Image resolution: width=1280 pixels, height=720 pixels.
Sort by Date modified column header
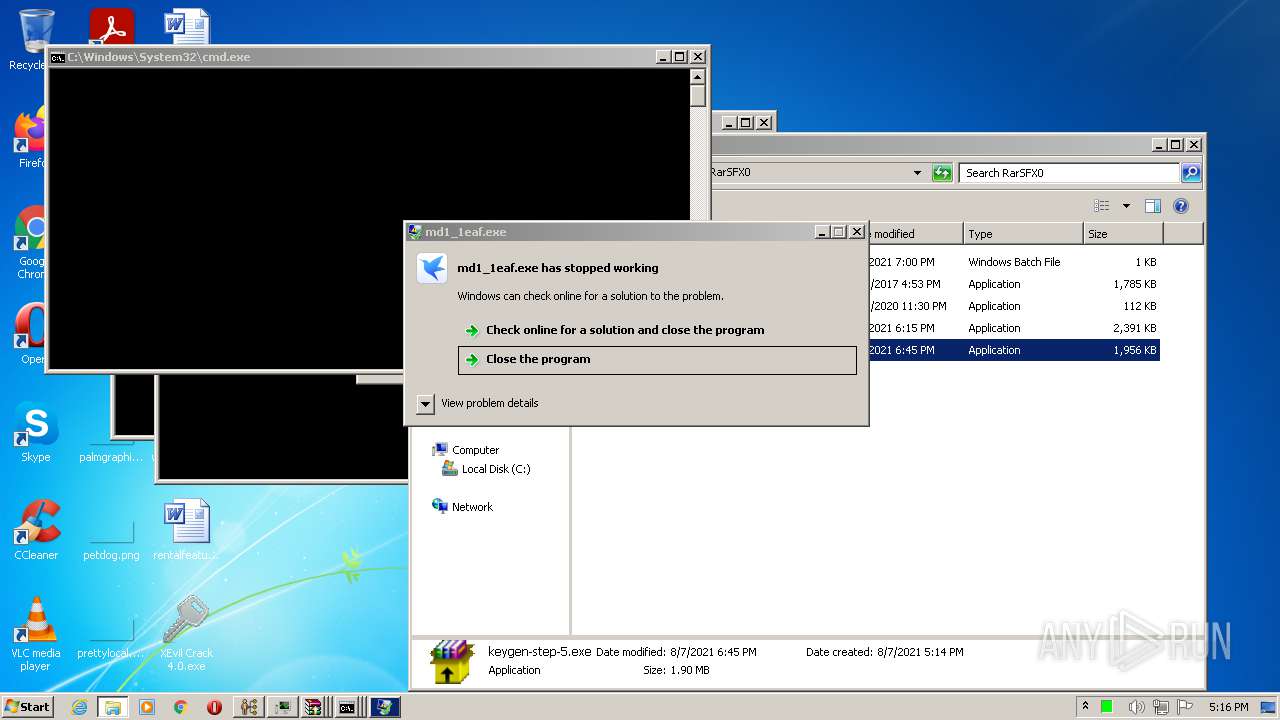coord(915,234)
